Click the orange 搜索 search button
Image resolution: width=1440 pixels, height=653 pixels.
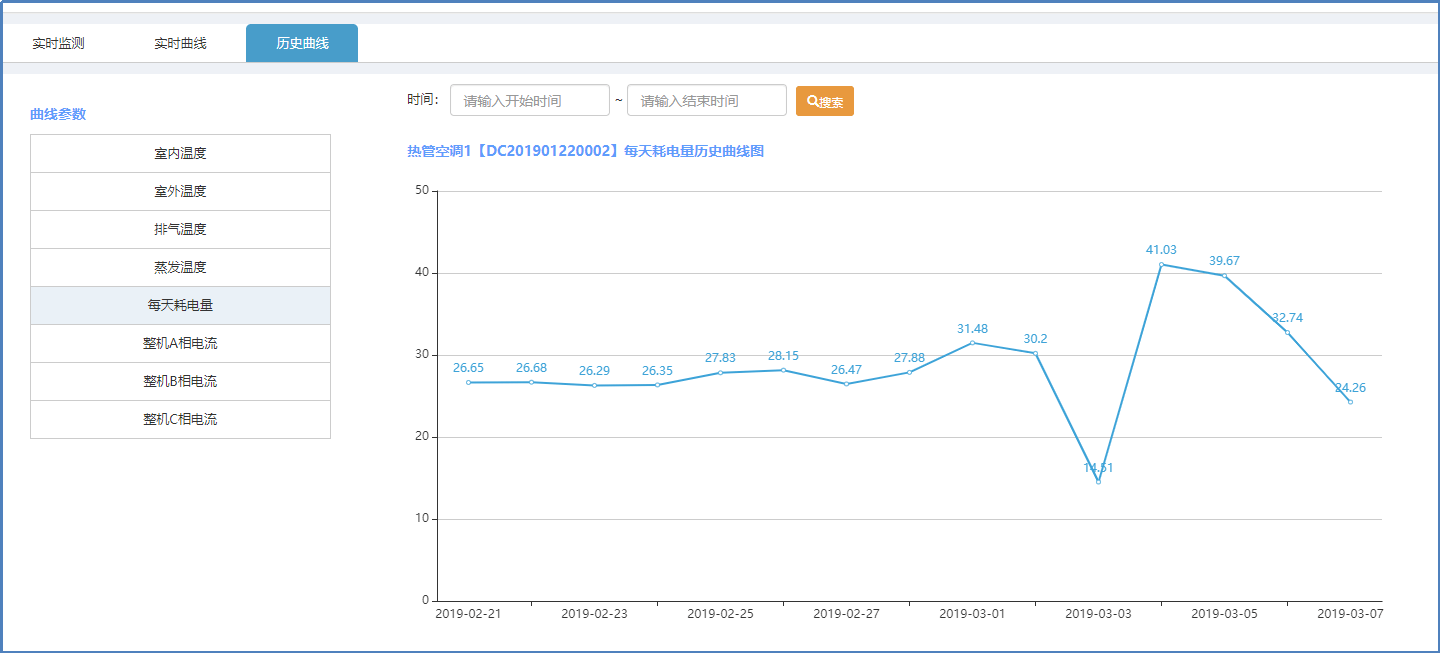[x=824, y=101]
